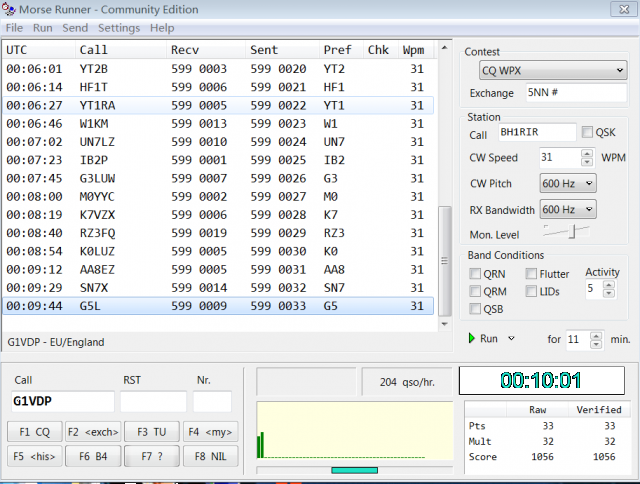The height and width of the screenshot is (484, 640).
Task: Click the Exchange field showing 5NN #
Action: [x=576, y=93]
